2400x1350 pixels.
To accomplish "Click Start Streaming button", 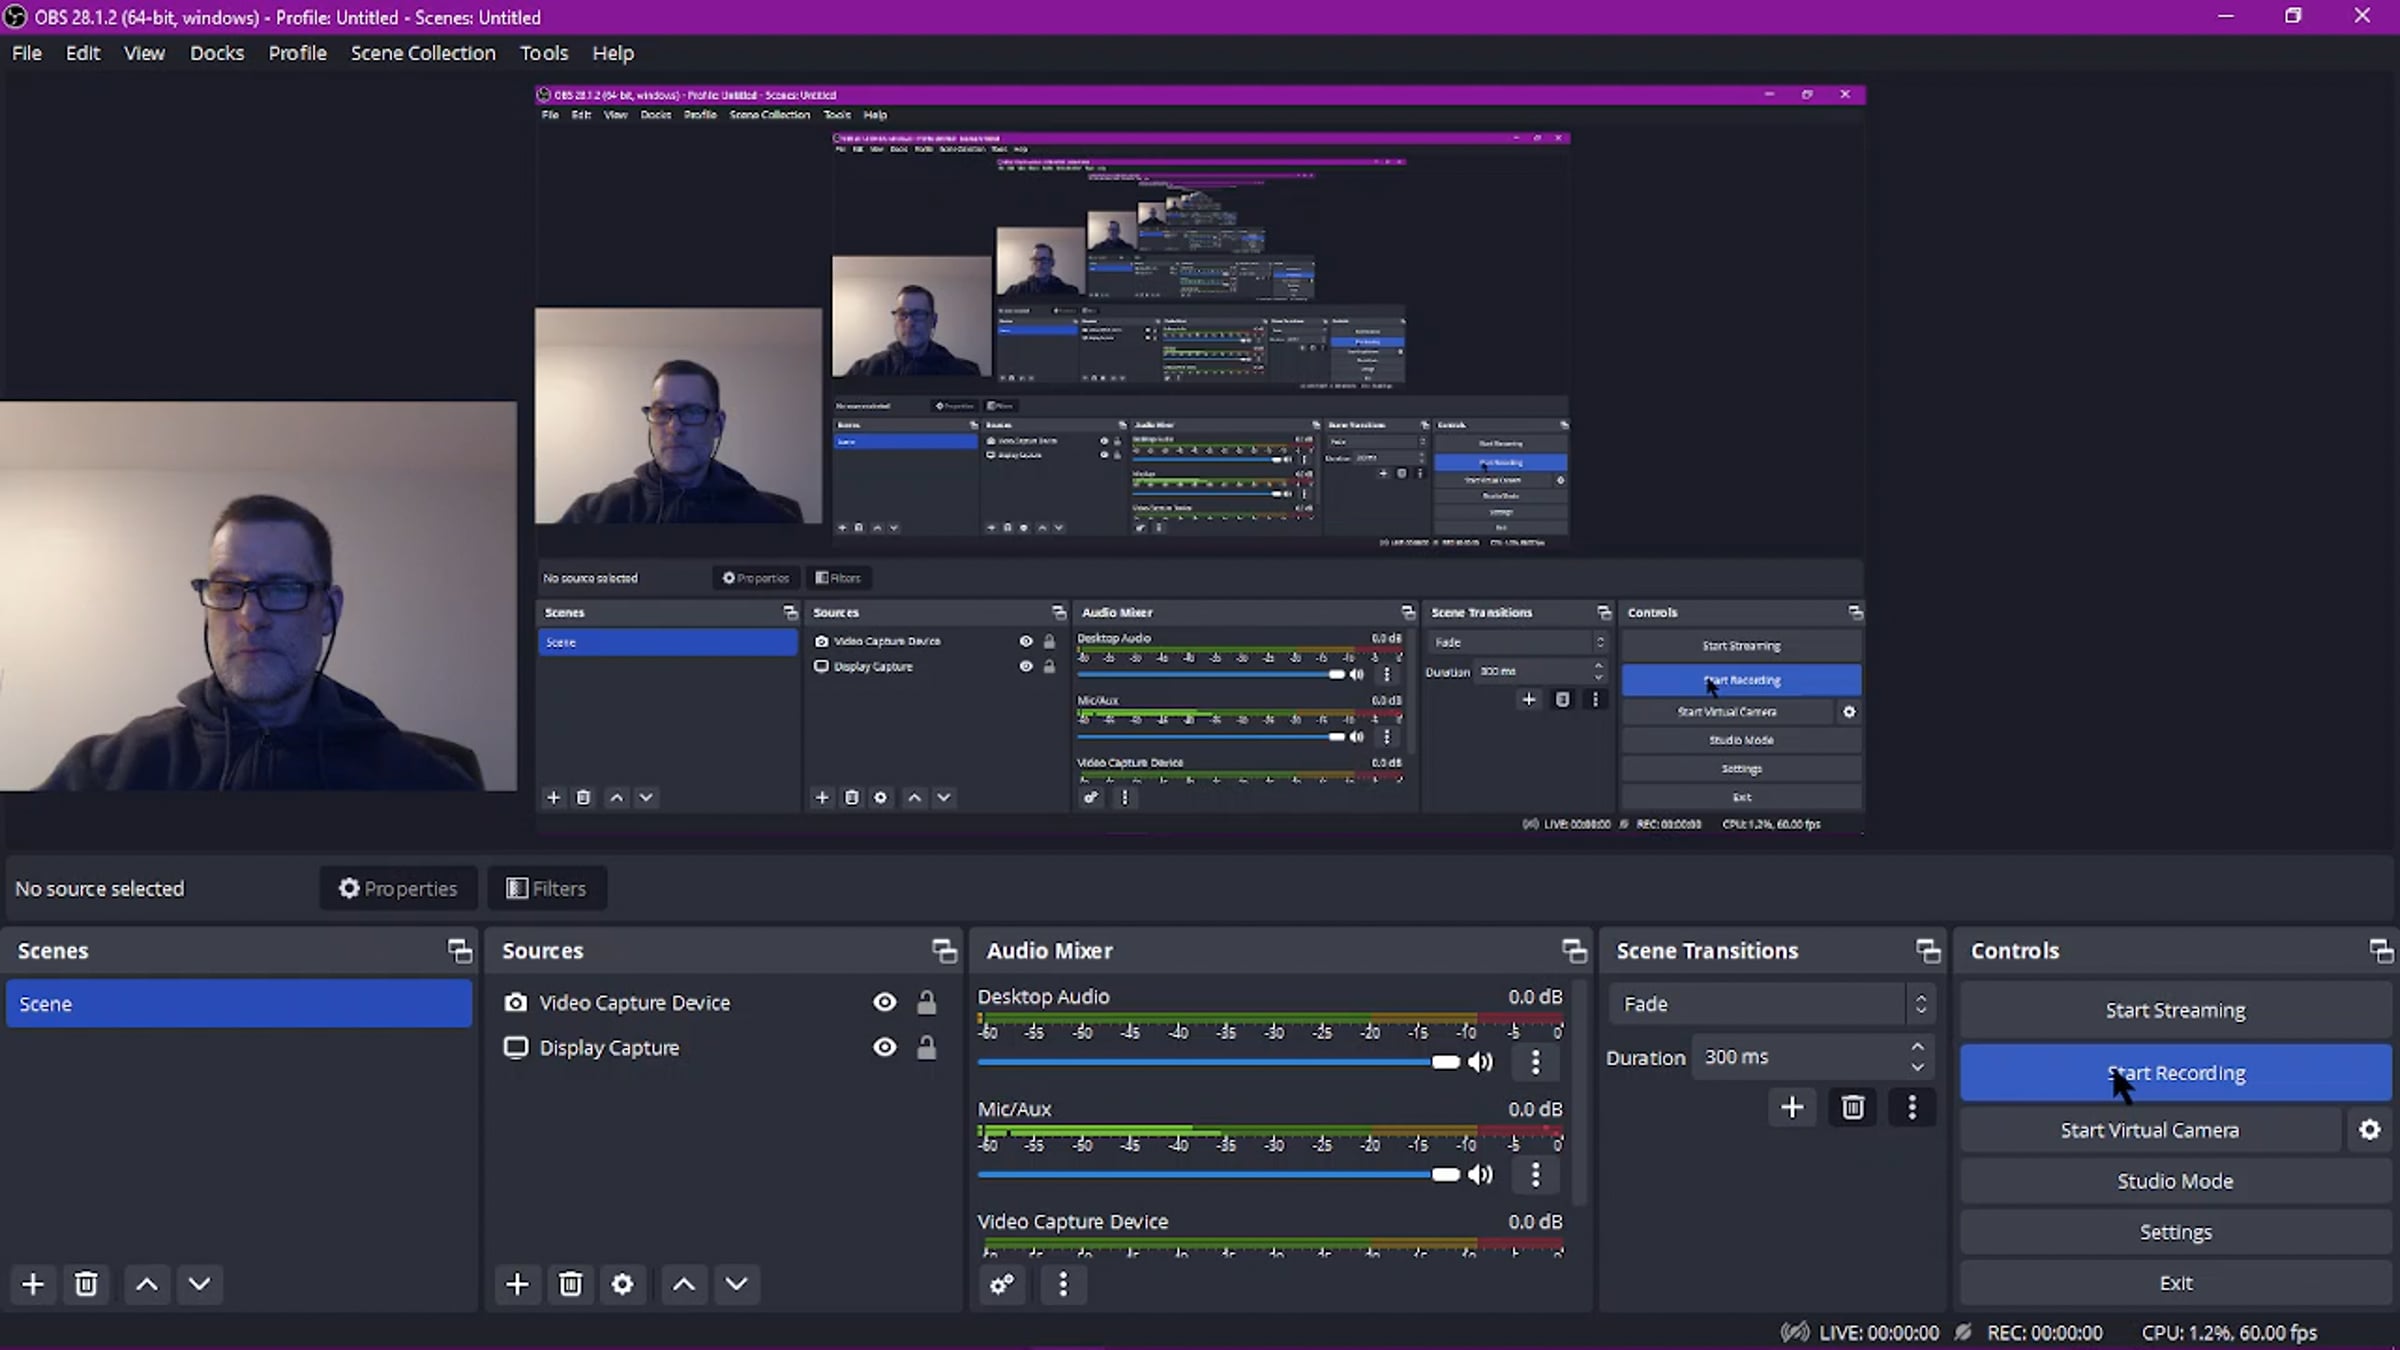I will 2175,1010.
